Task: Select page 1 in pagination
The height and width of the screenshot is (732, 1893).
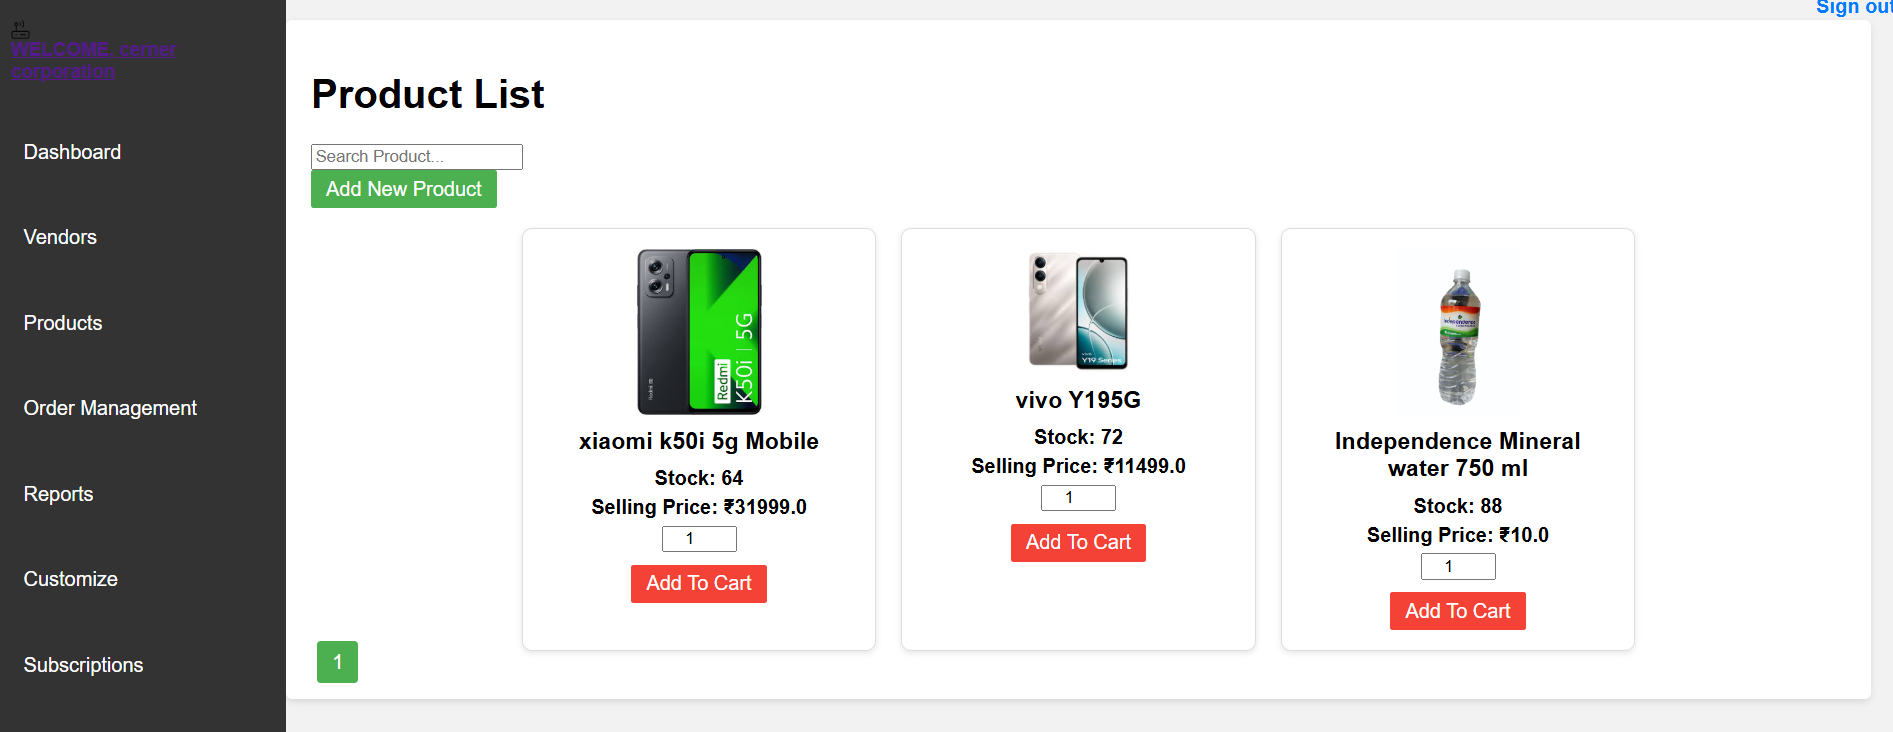Action: pos(337,661)
